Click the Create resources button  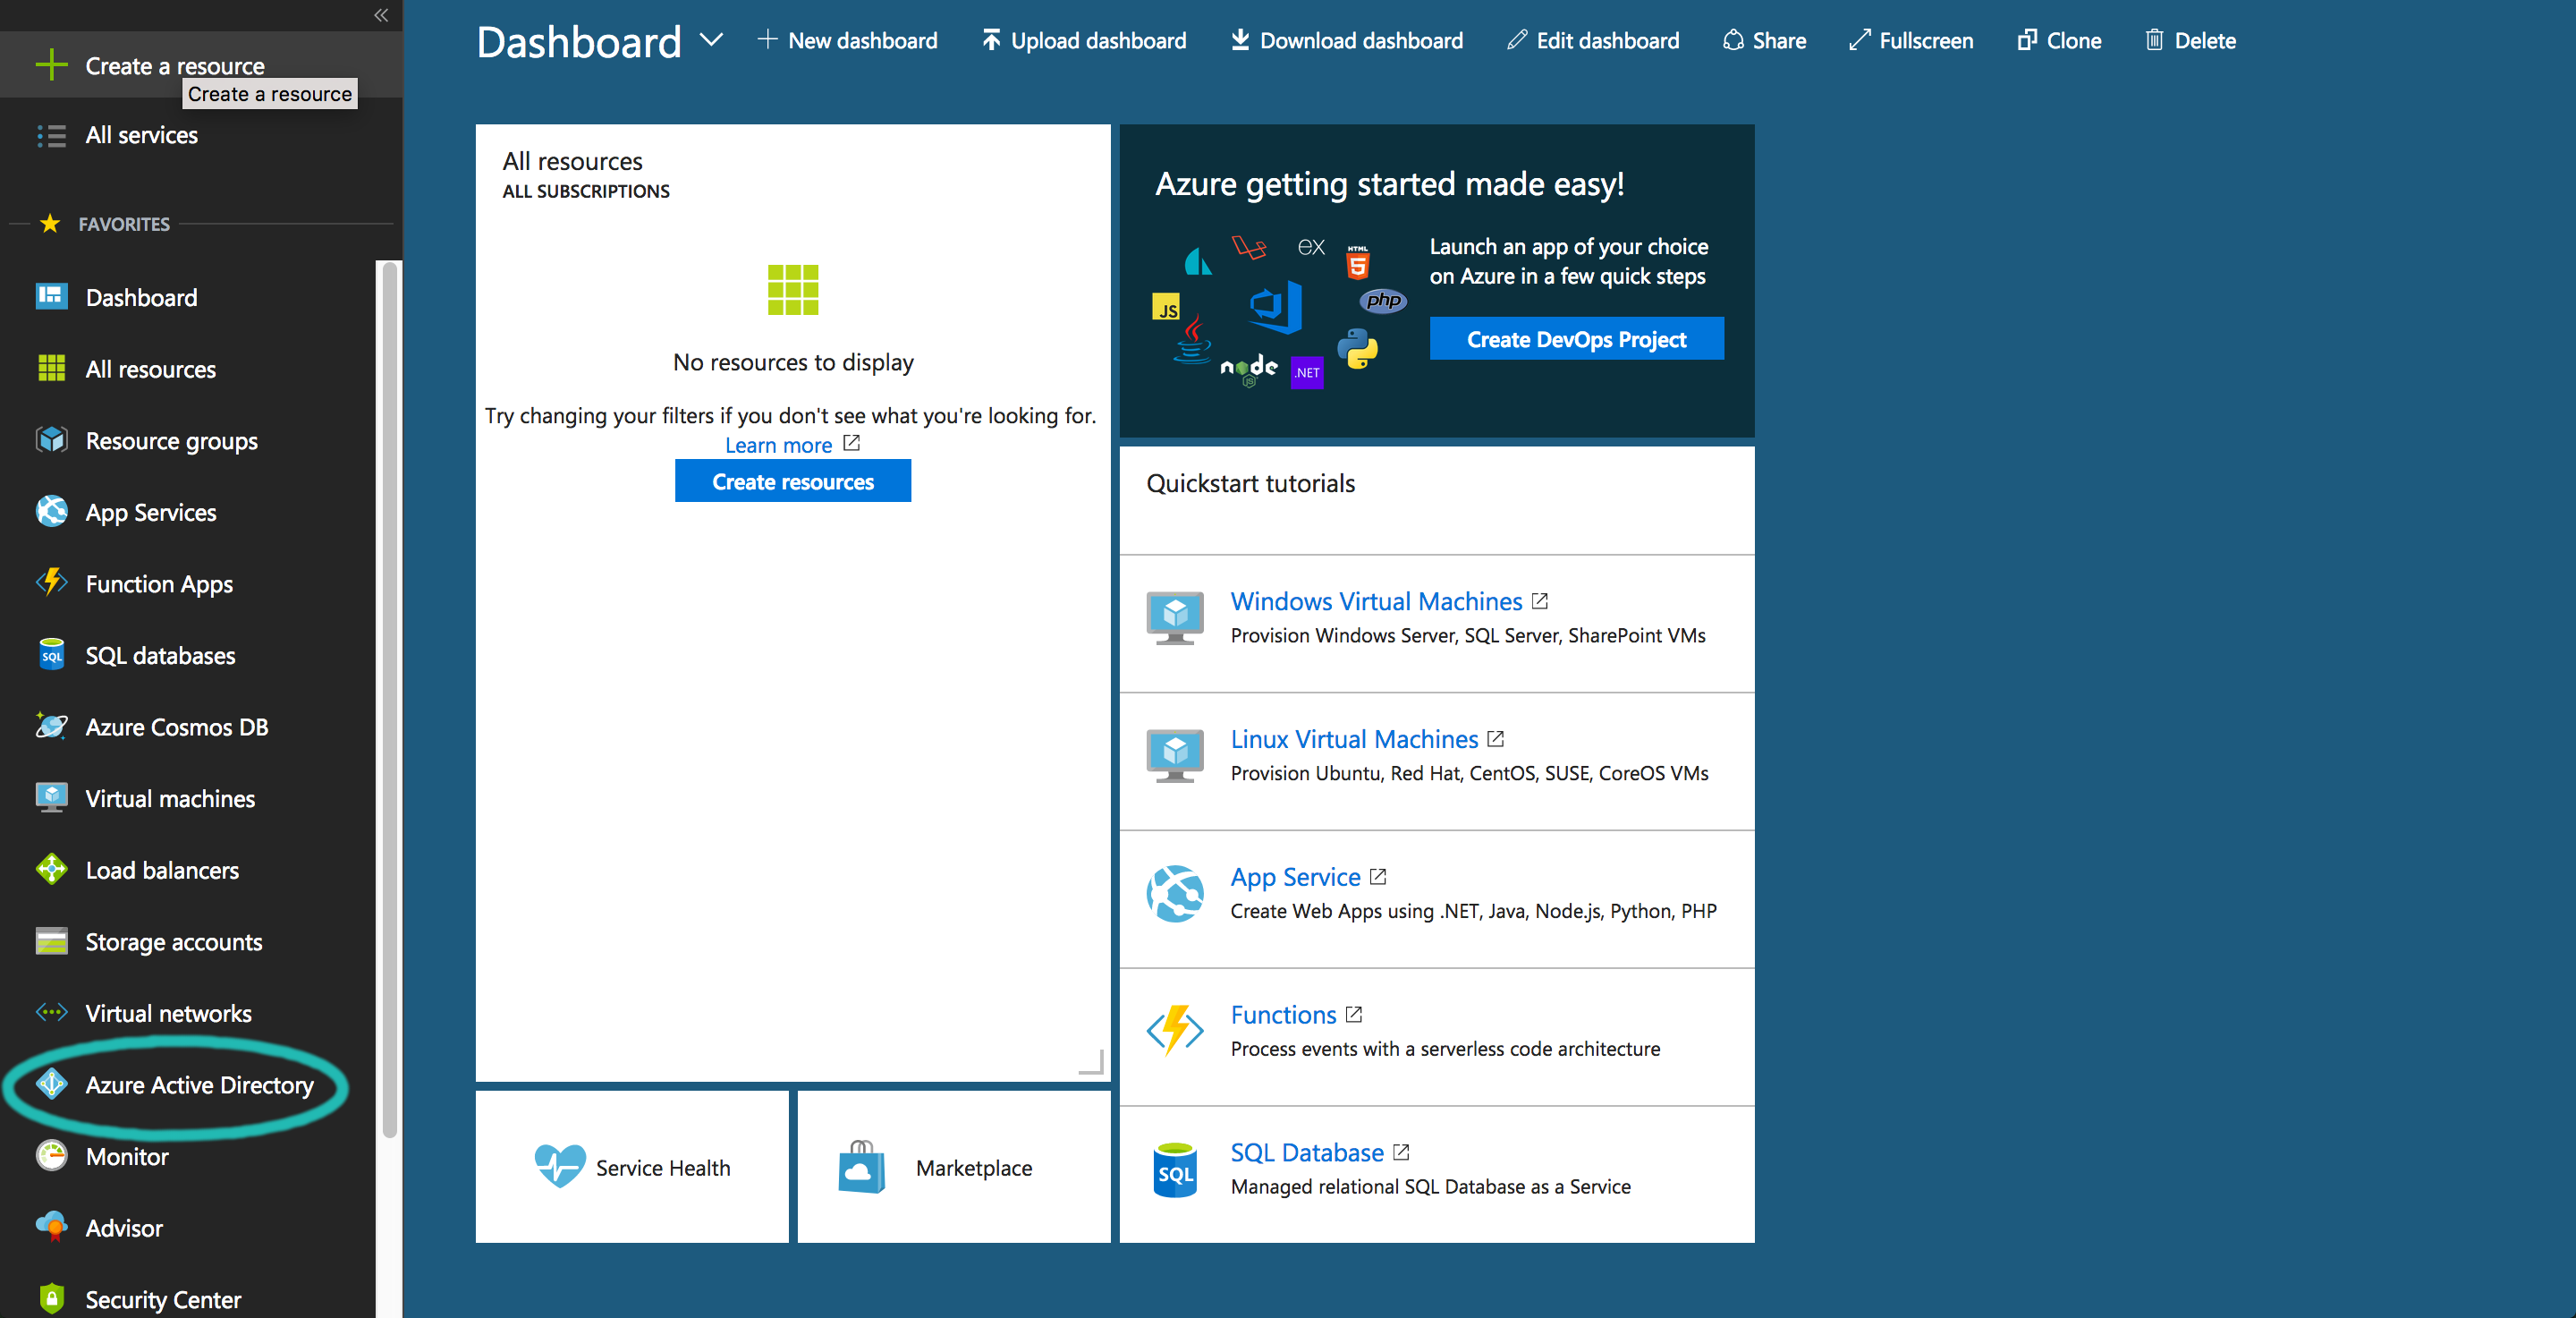pos(792,481)
